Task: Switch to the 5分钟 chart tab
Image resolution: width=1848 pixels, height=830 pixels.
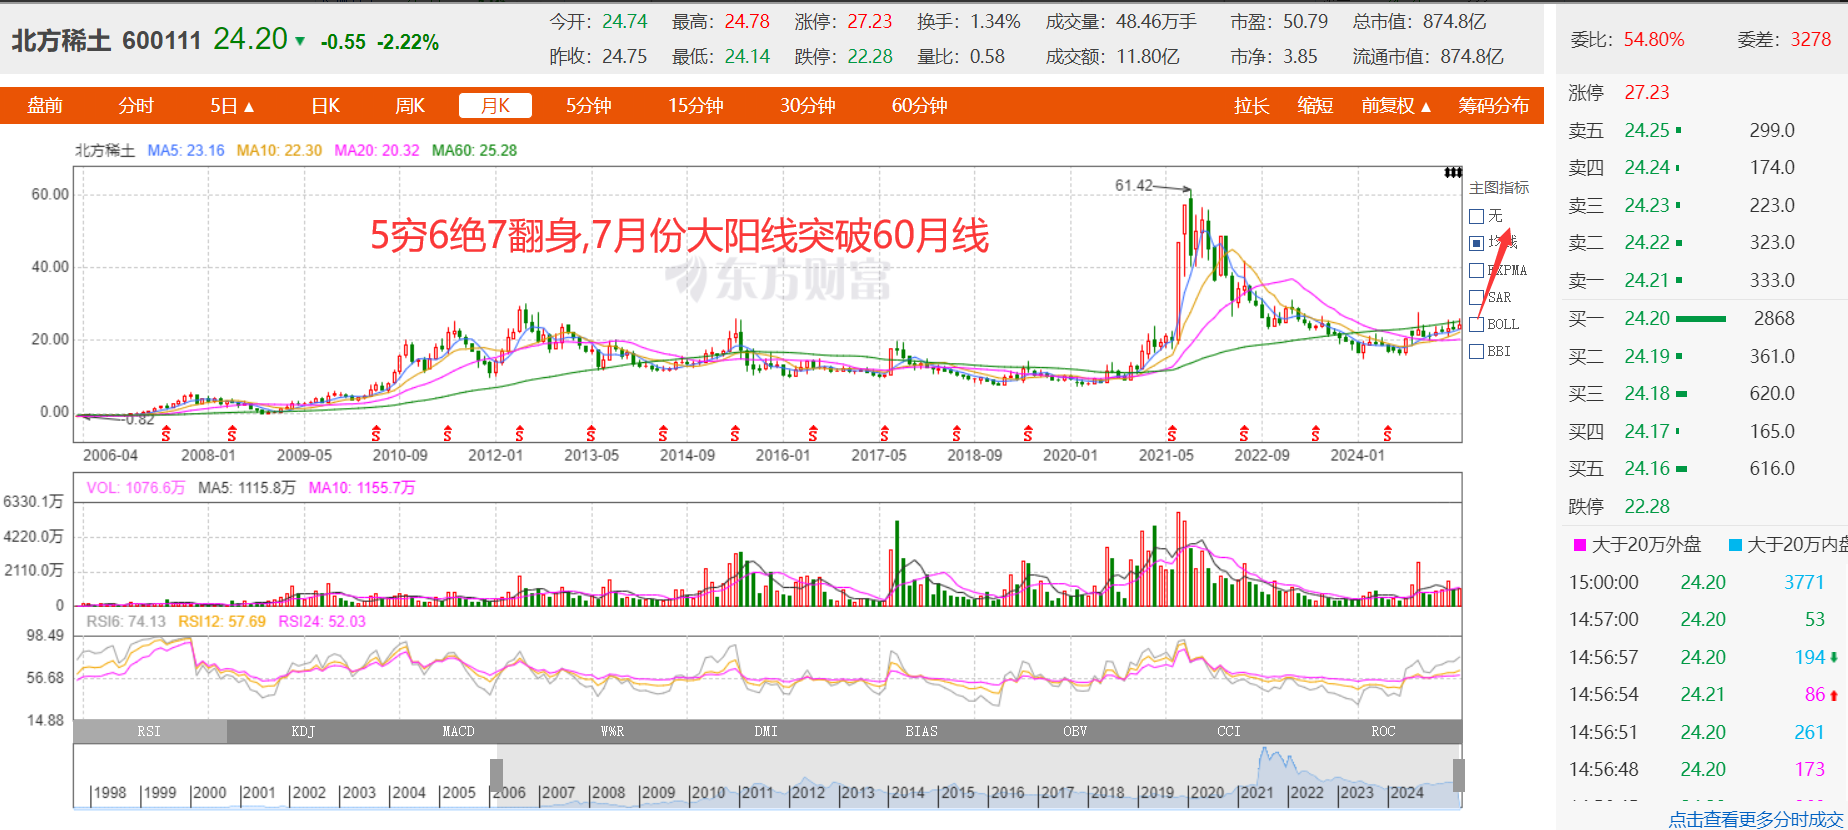Action: click(x=589, y=106)
